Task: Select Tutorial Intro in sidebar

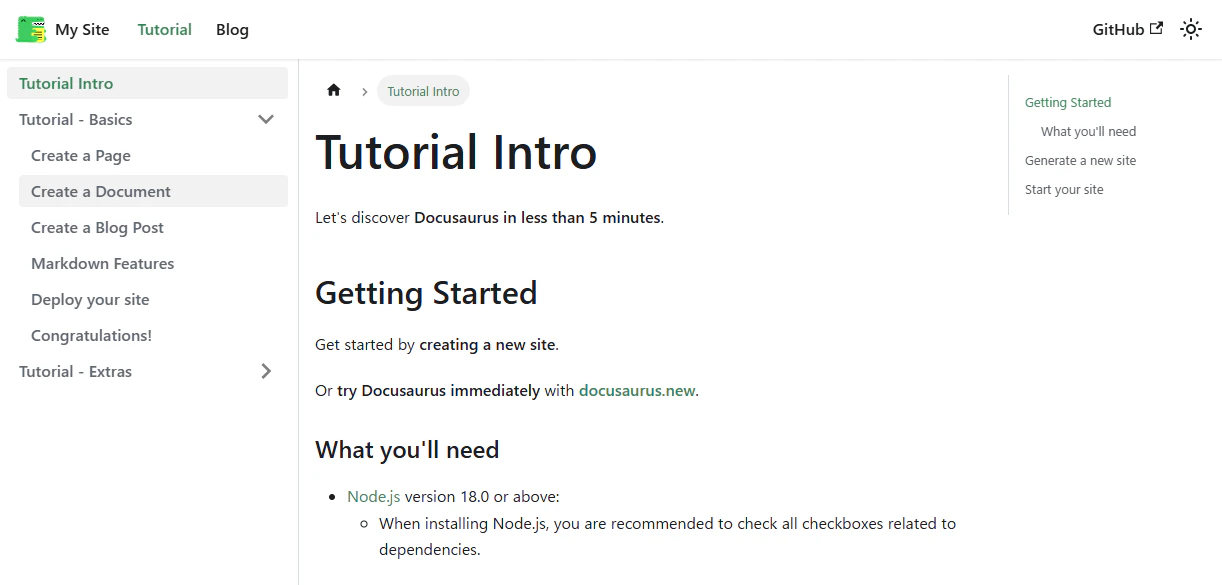Action: [x=147, y=83]
